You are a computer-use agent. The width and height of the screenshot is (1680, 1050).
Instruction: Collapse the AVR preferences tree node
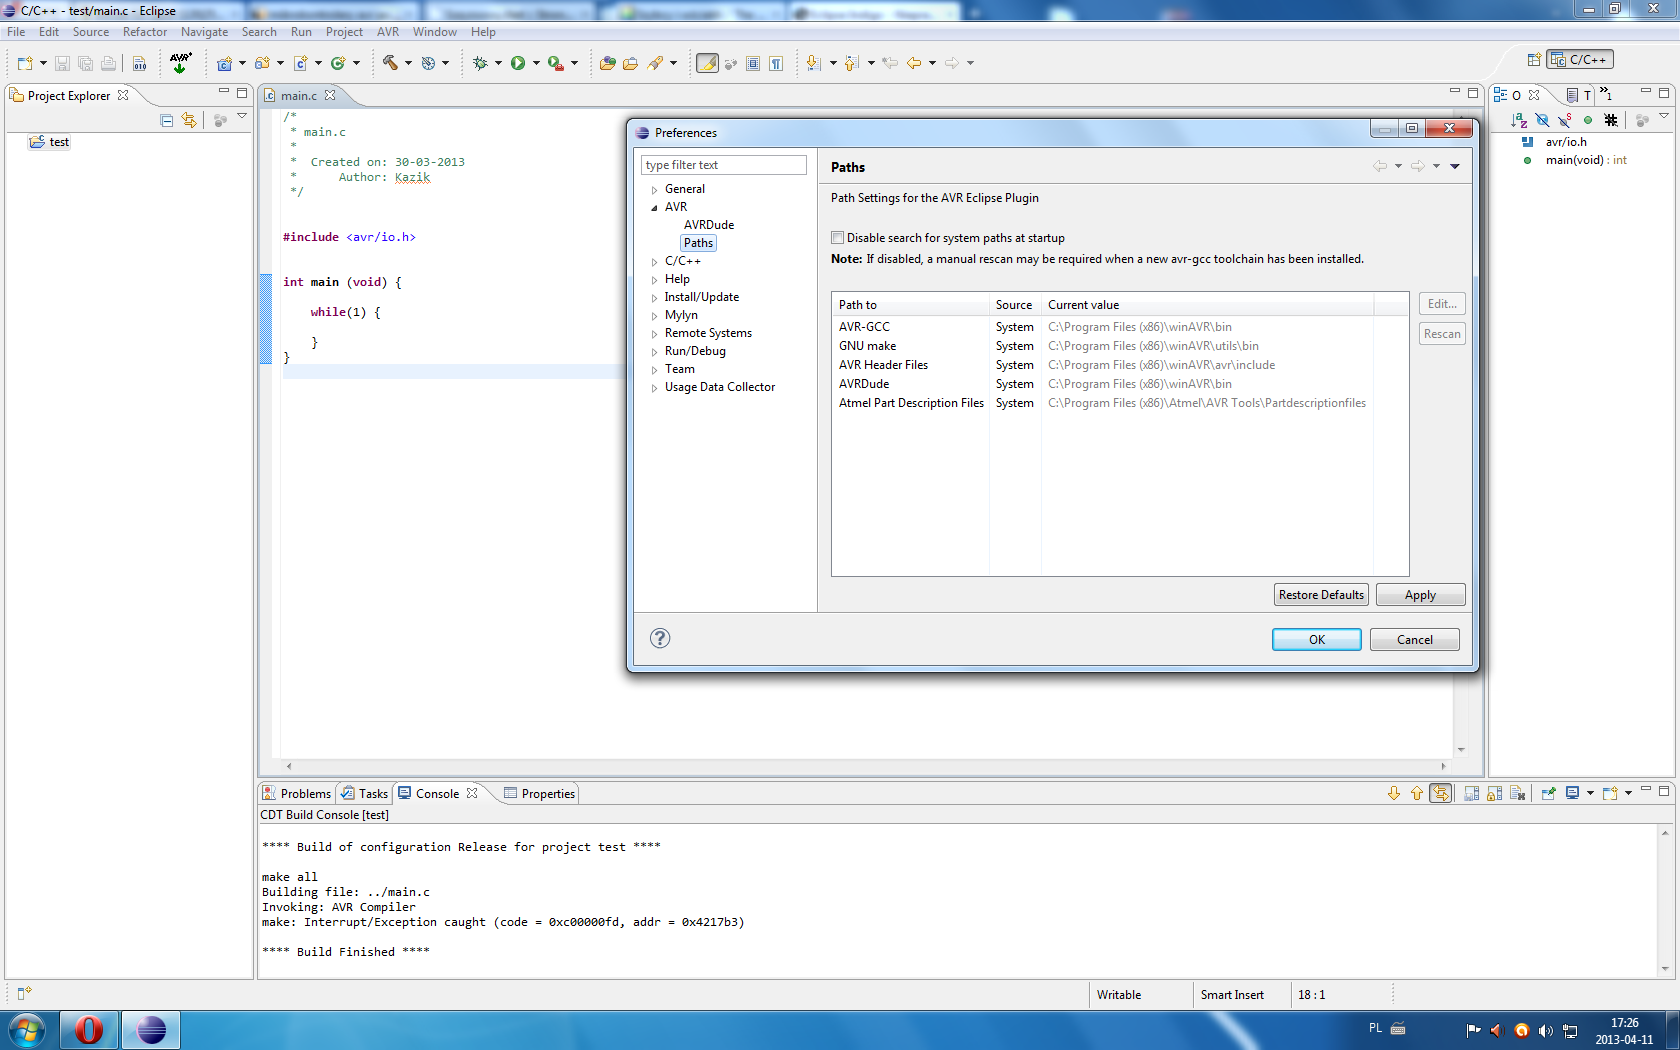[655, 208]
